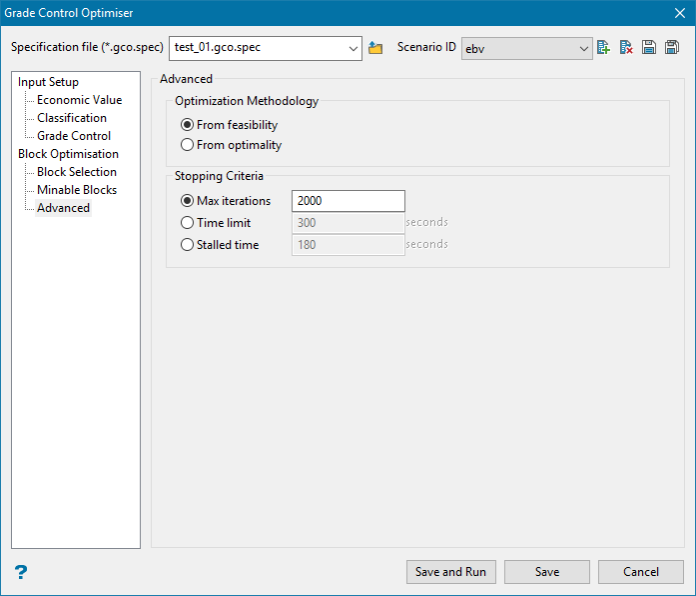Image resolution: width=696 pixels, height=596 pixels.
Task: Click the browse folder icon for the specification file
Action: tap(376, 47)
